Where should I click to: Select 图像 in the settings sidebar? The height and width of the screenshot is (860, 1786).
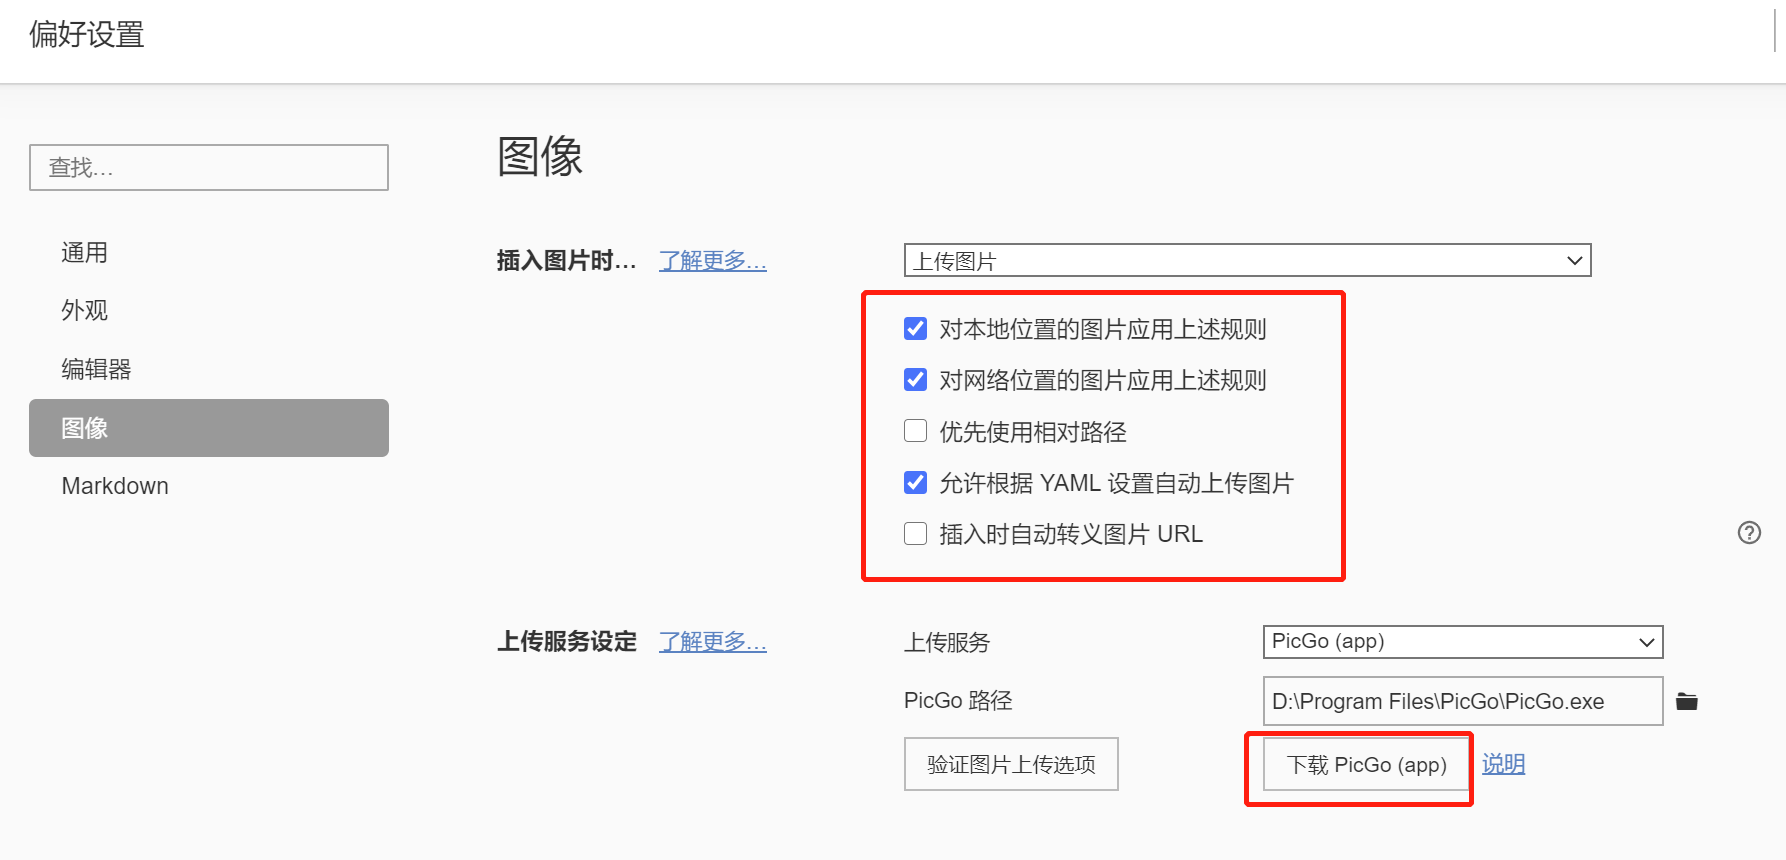209,428
